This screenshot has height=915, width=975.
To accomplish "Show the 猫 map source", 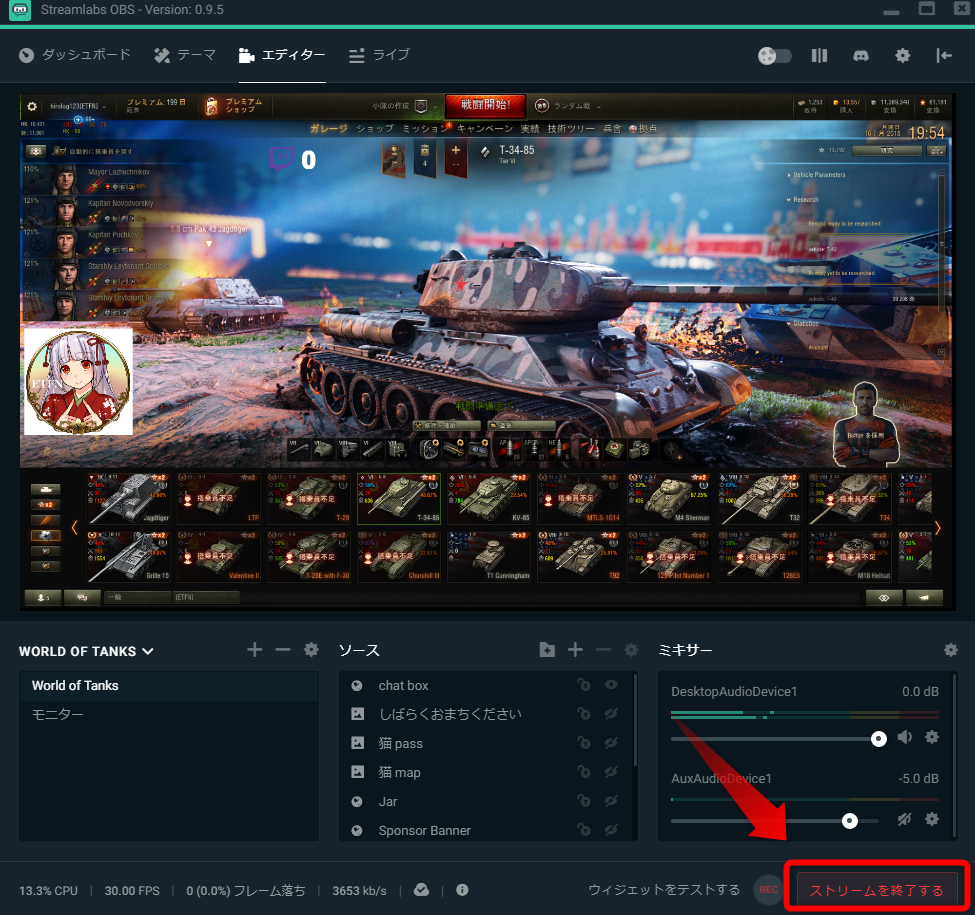I will pos(611,771).
